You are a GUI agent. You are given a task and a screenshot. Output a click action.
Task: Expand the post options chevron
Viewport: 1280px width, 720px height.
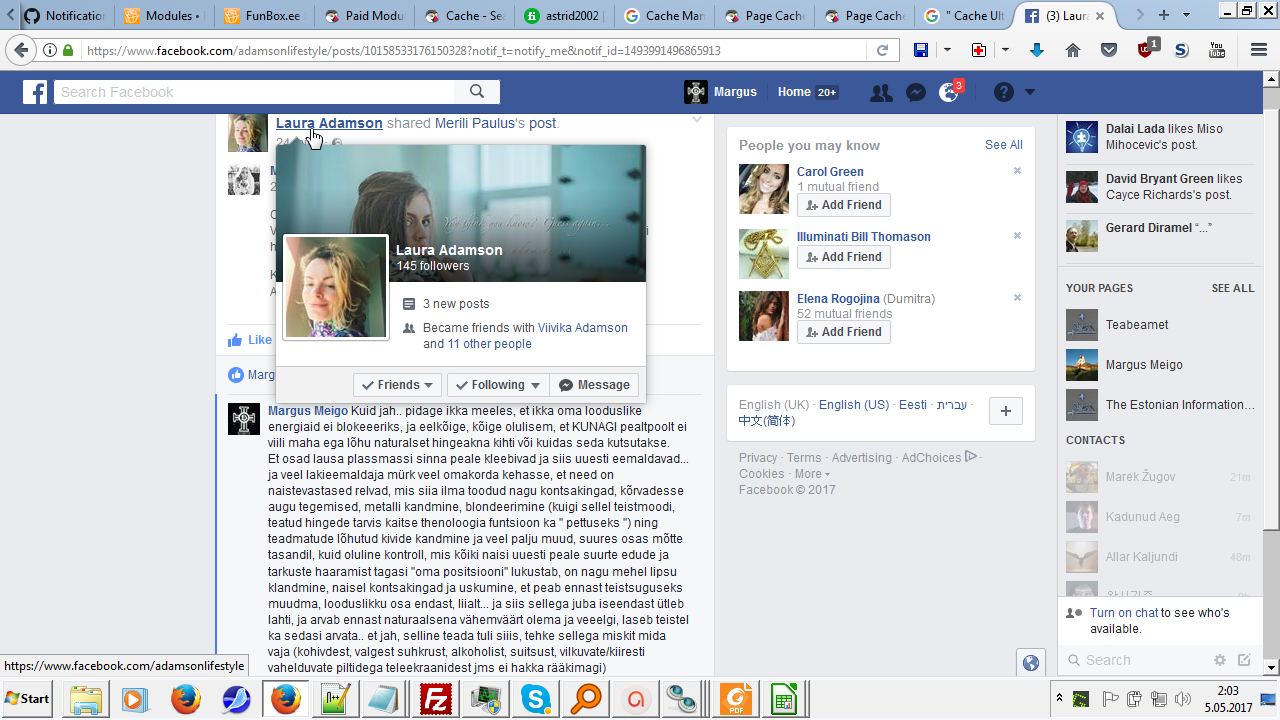pyautogui.click(x=697, y=120)
